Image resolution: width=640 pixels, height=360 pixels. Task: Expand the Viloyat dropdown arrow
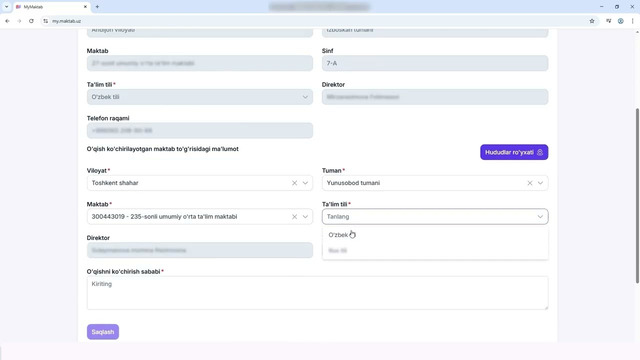305,183
